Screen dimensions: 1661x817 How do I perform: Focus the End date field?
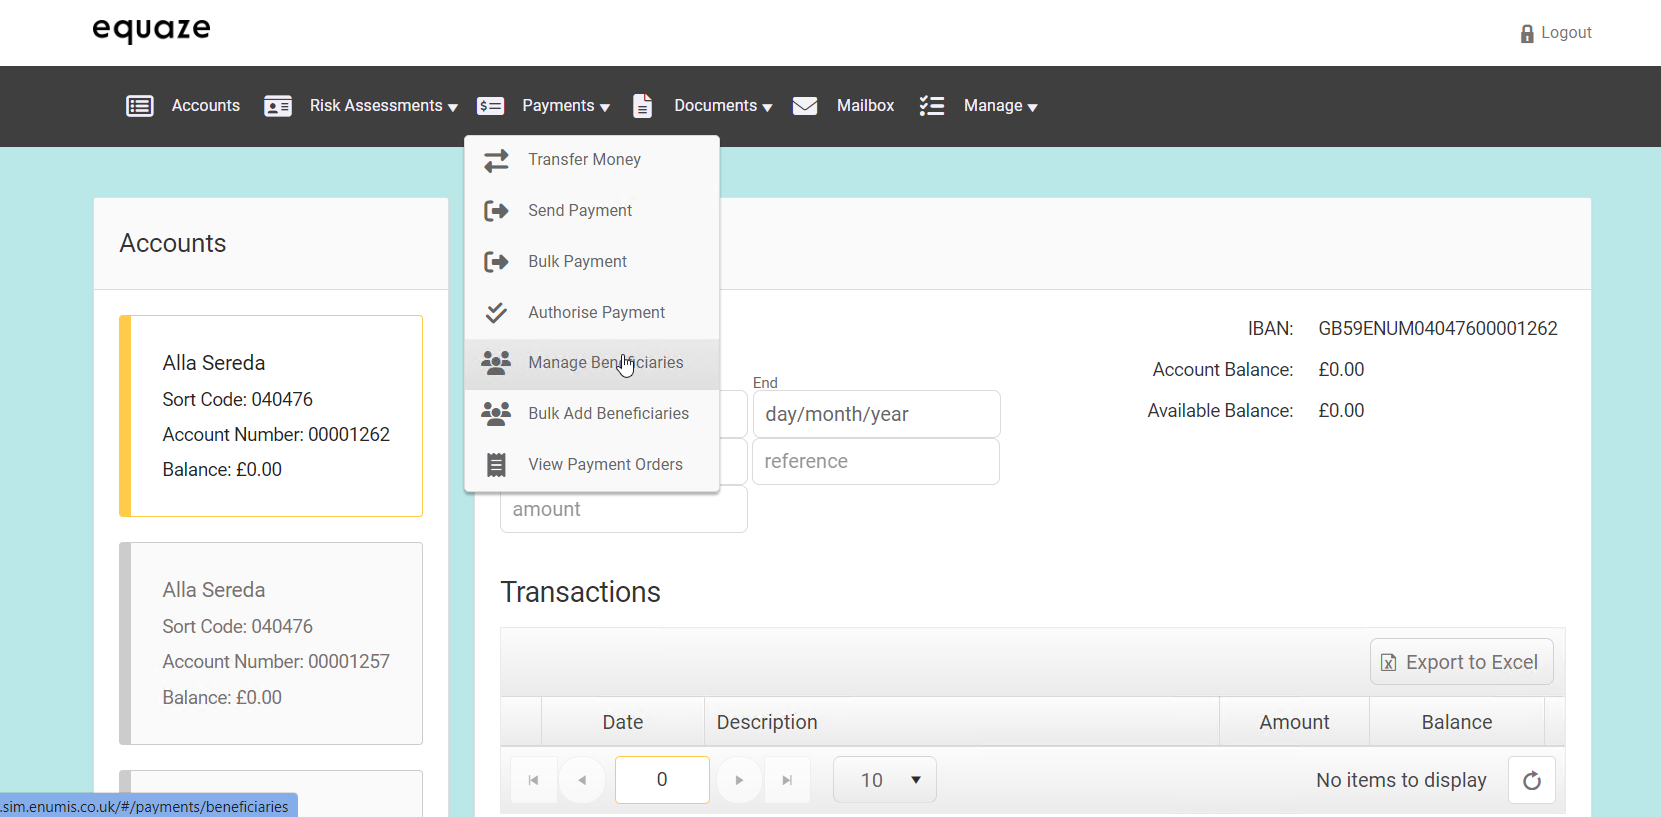[x=876, y=414]
